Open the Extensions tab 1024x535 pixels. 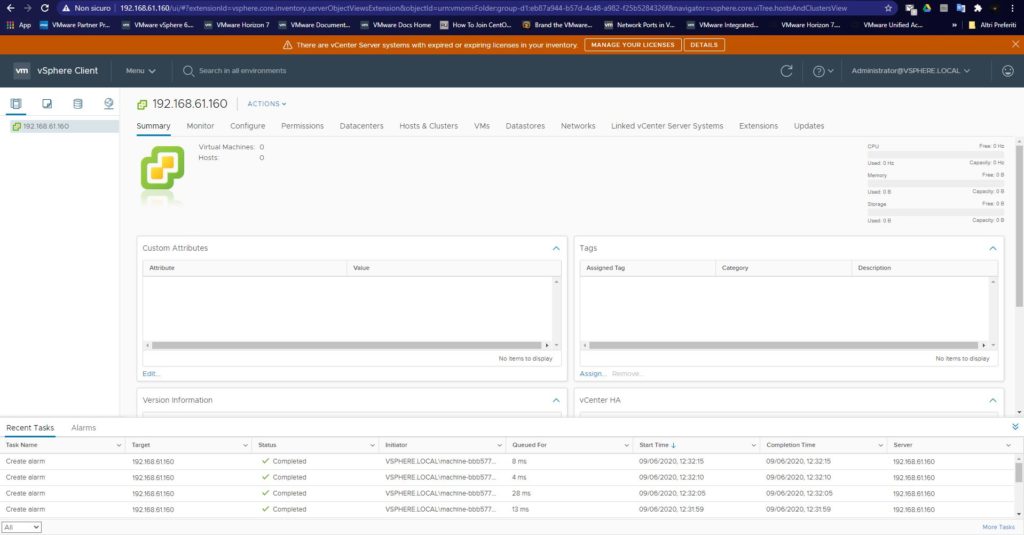(x=758, y=126)
